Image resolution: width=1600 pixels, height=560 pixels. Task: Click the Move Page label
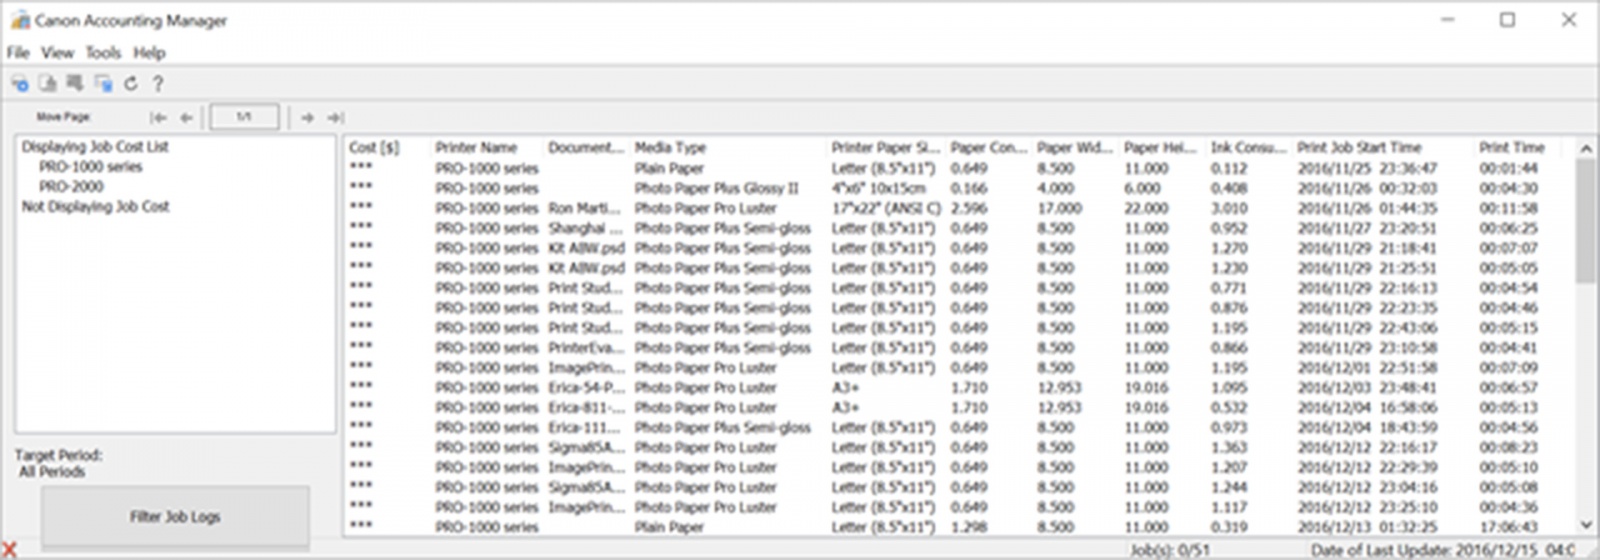[x=63, y=117]
